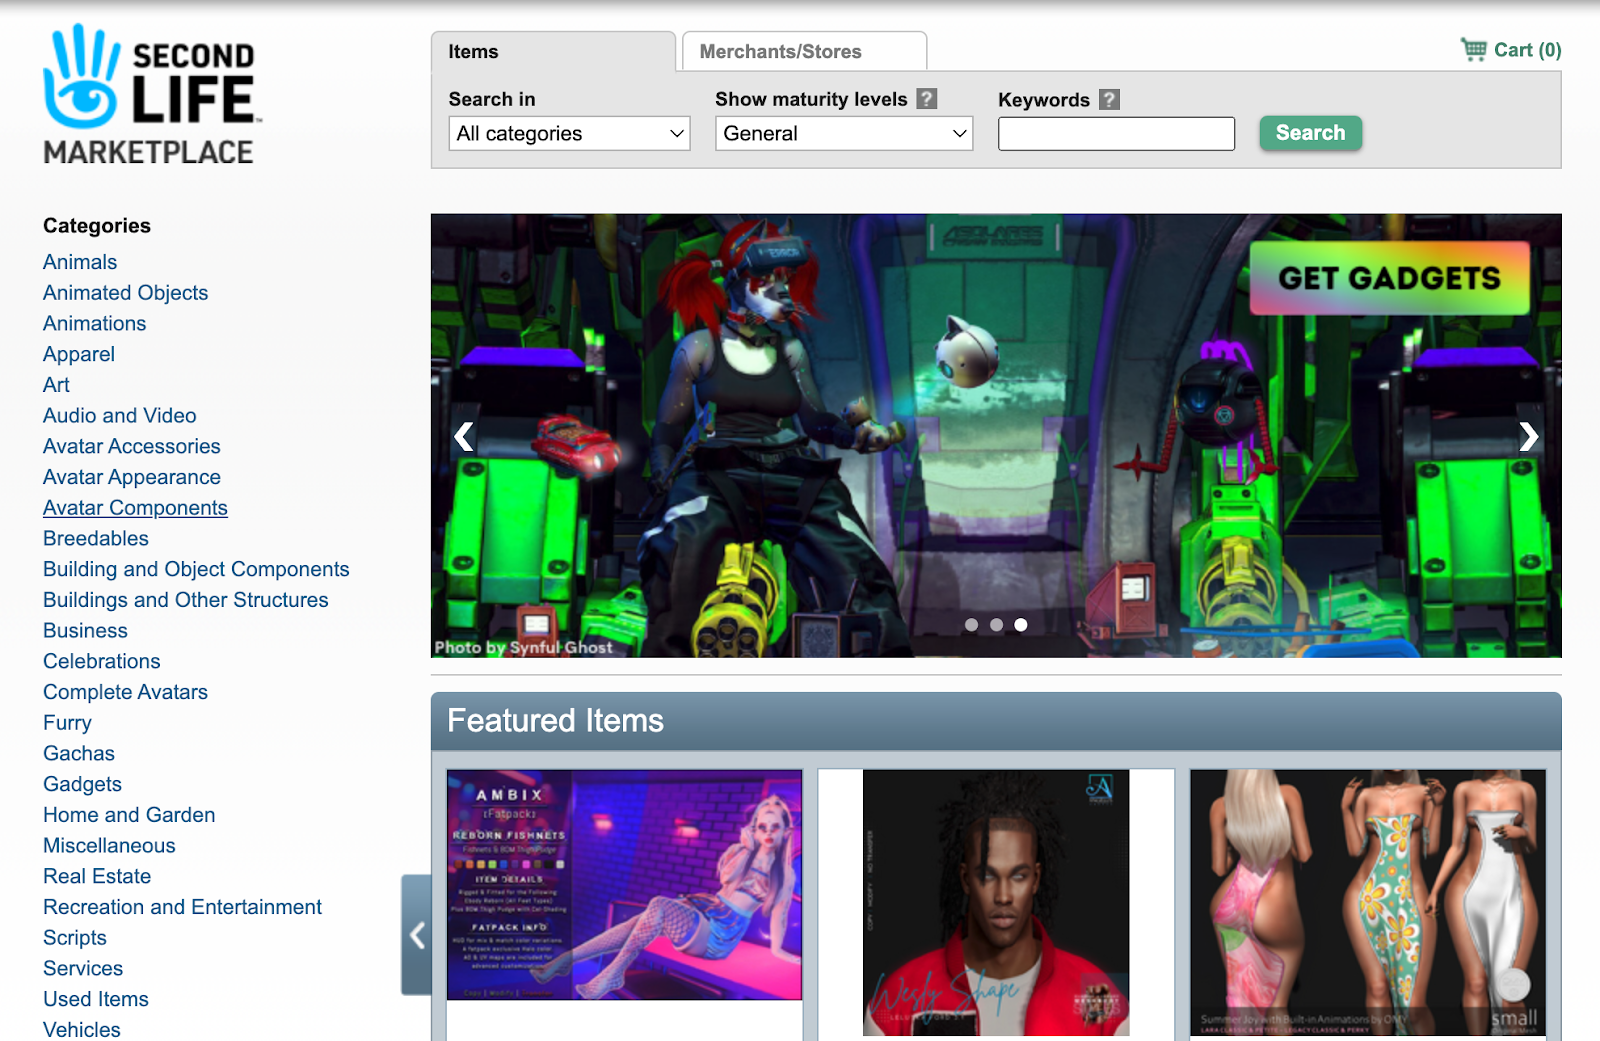Image resolution: width=1600 pixels, height=1041 pixels.
Task: Click the "Photo by Synful Ghost" credit text
Action: click(524, 648)
